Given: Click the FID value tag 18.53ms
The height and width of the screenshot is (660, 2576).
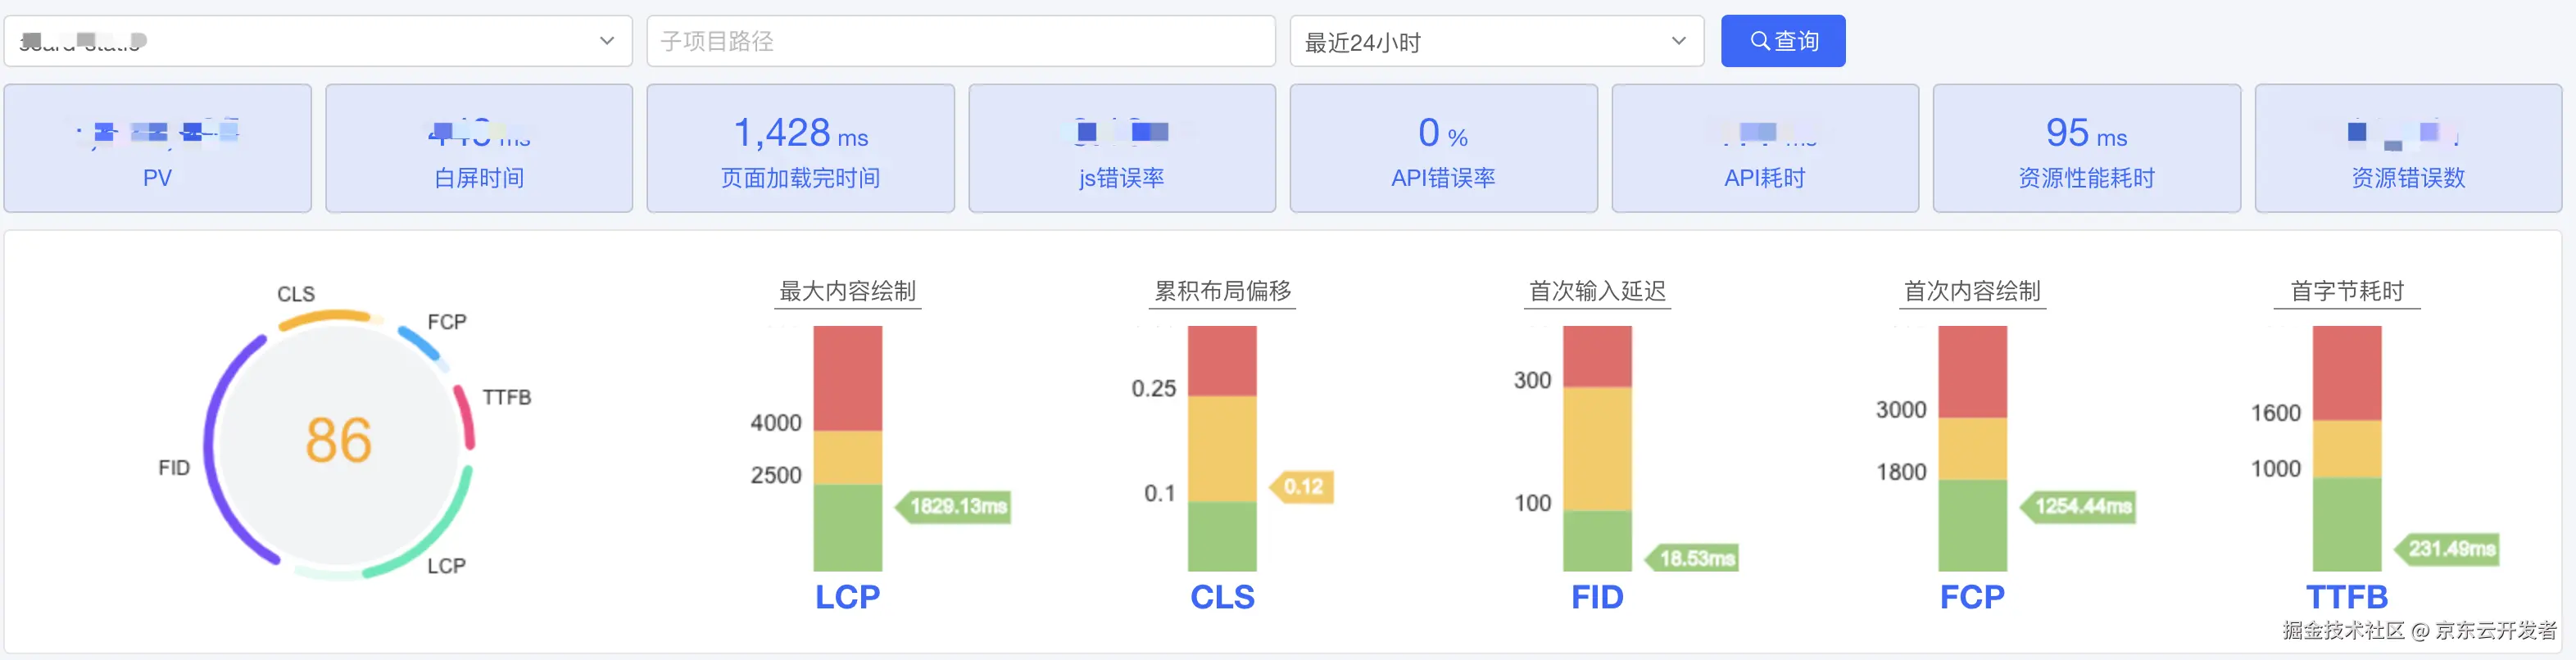Looking at the screenshot, I should [1695, 558].
